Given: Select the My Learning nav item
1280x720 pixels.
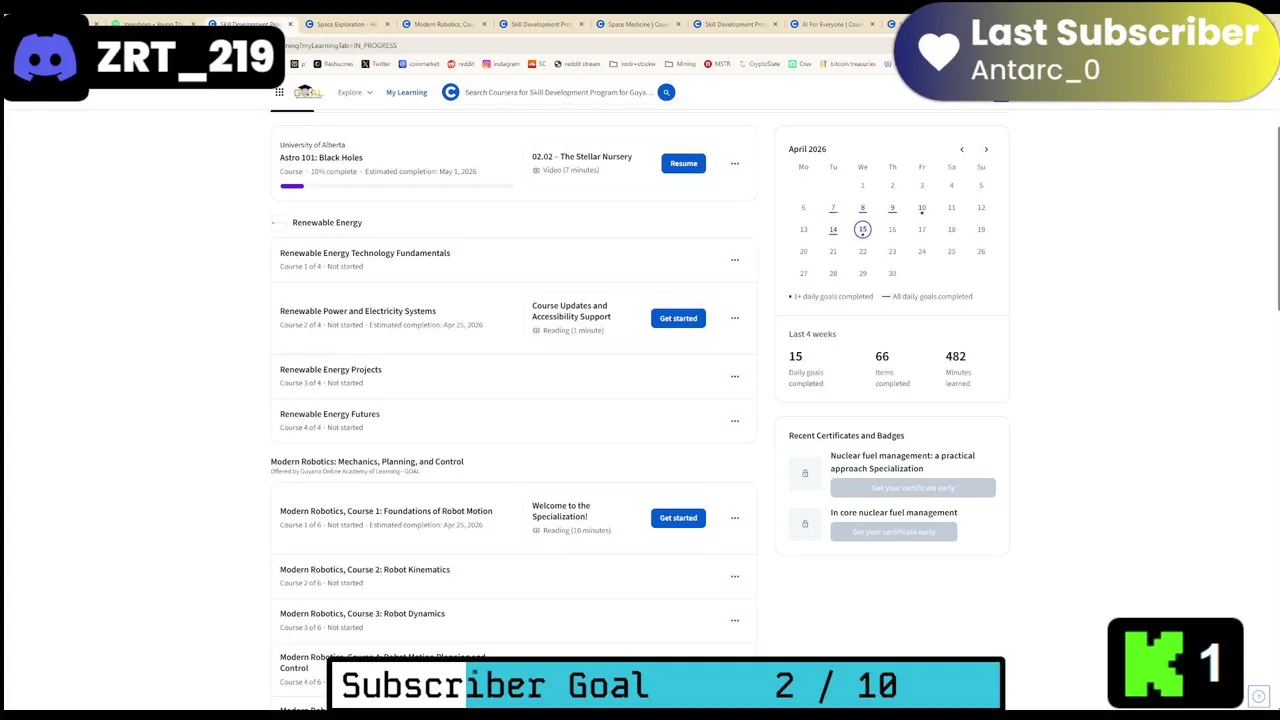Looking at the screenshot, I should click(407, 92).
